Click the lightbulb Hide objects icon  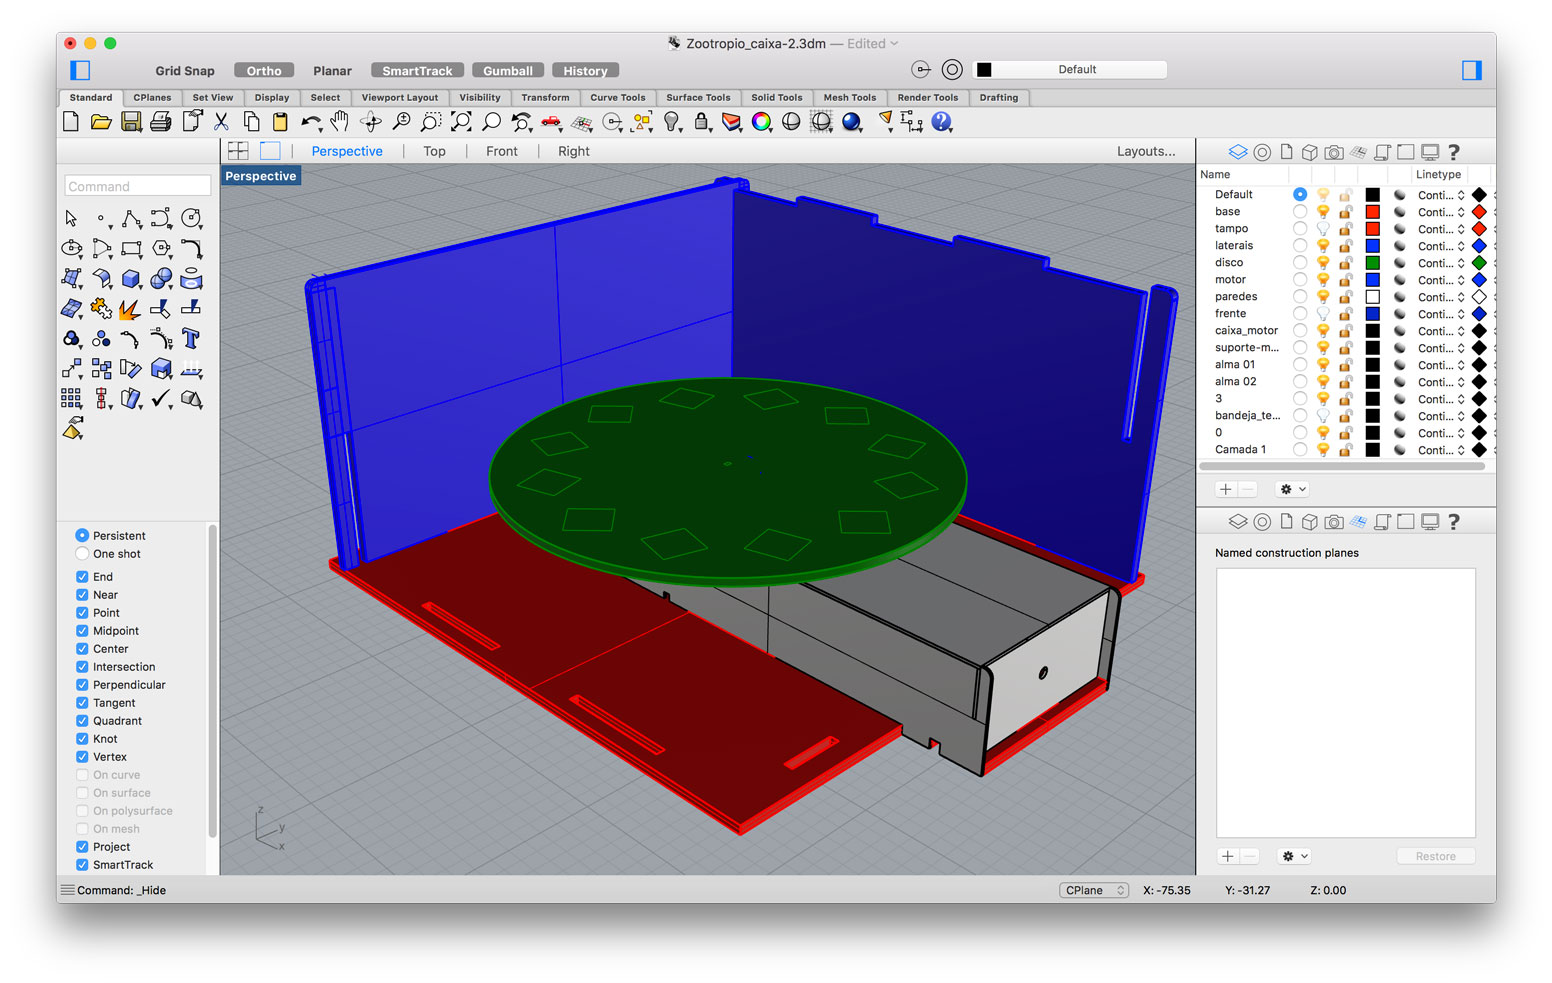[672, 122]
